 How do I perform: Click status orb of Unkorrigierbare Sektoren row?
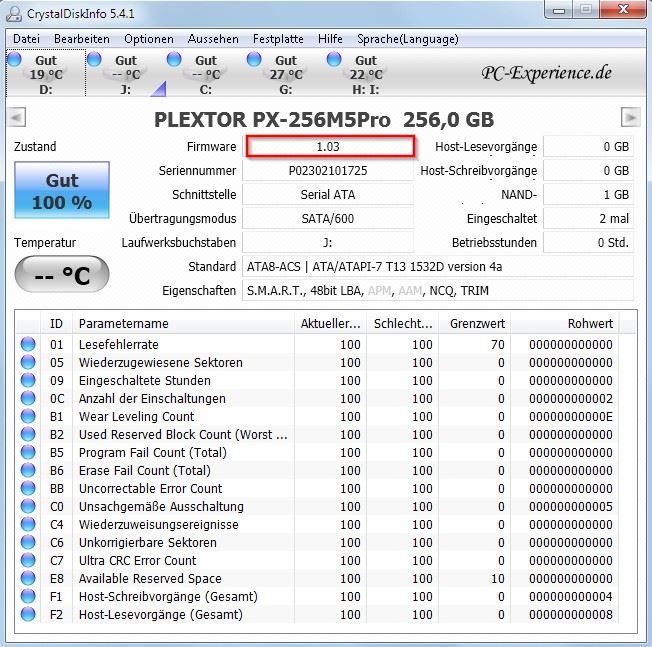pyautogui.click(x=28, y=542)
